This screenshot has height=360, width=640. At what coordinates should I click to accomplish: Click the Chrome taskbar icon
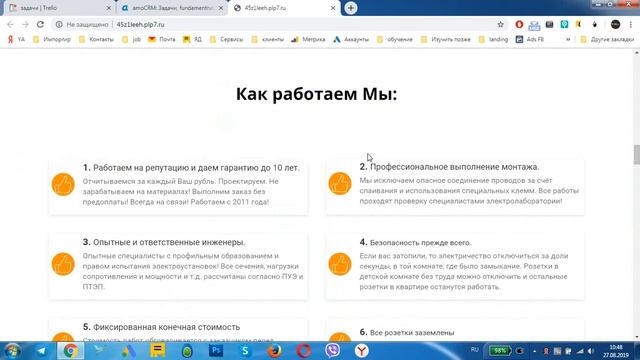coord(70,351)
